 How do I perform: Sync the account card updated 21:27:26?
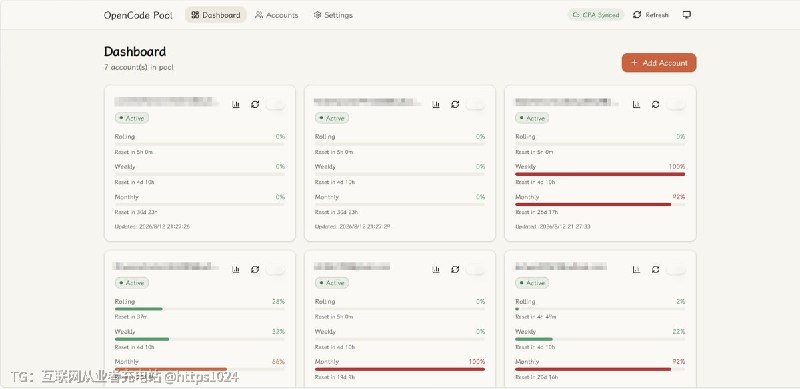[255, 104]
